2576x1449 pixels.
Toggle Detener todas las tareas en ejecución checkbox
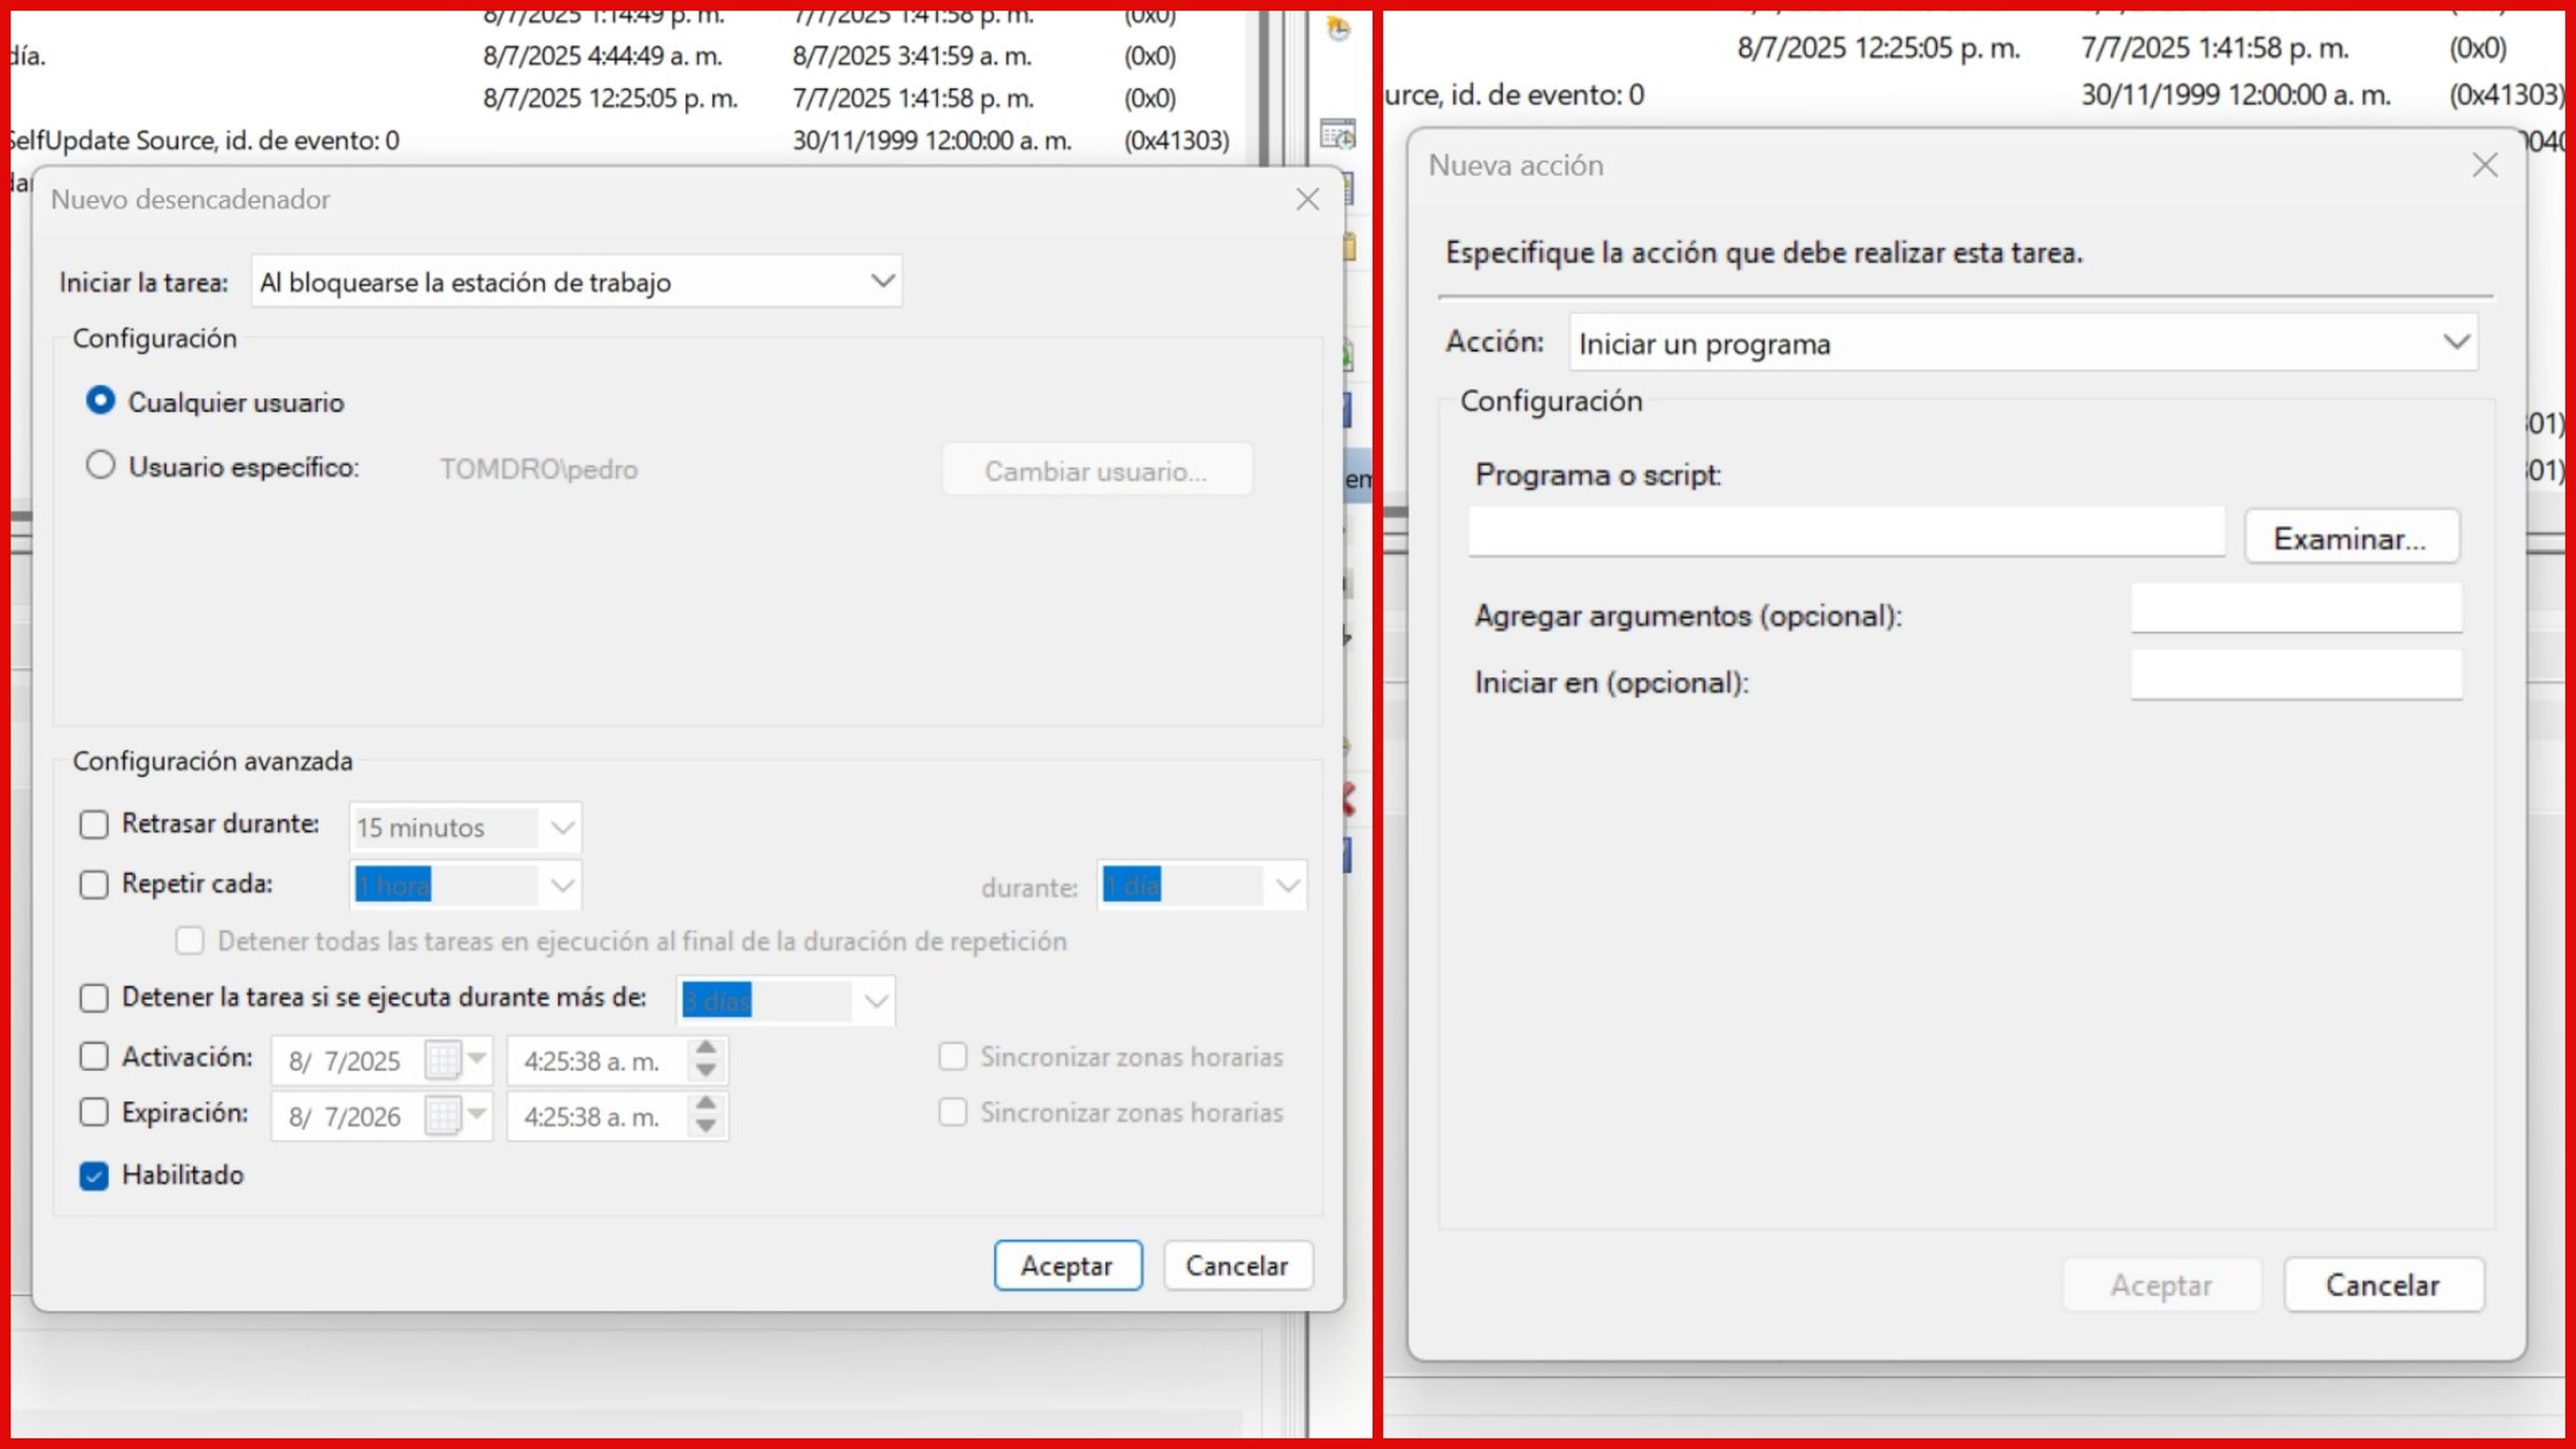[190, 941]
